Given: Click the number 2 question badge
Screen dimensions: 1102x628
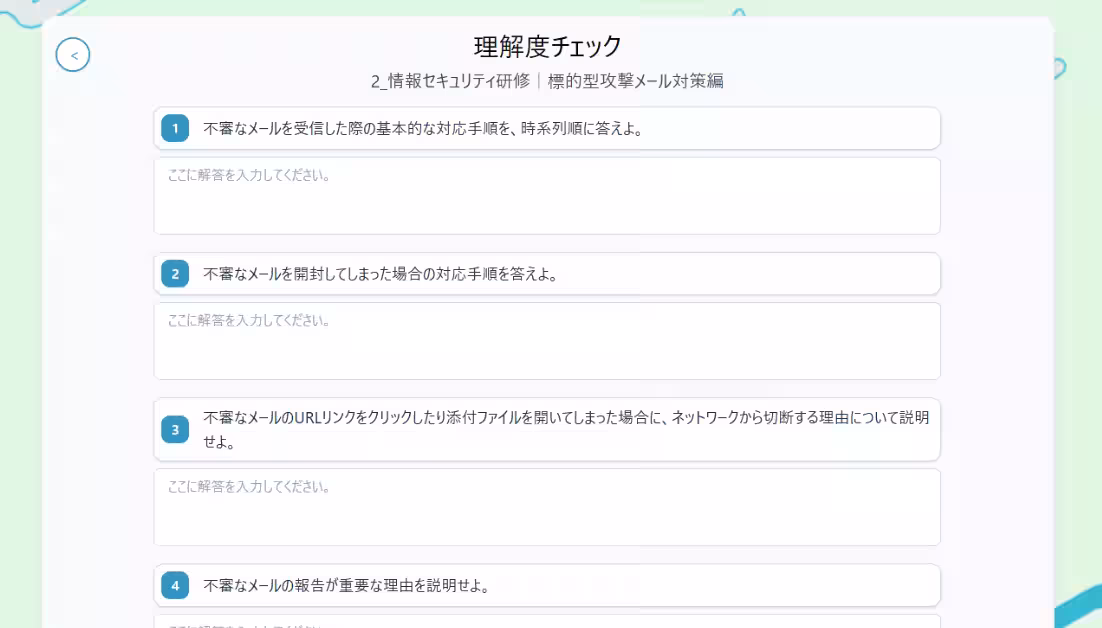Looking at the screenshot, I should pyautogui.click(x=175, y=274).
